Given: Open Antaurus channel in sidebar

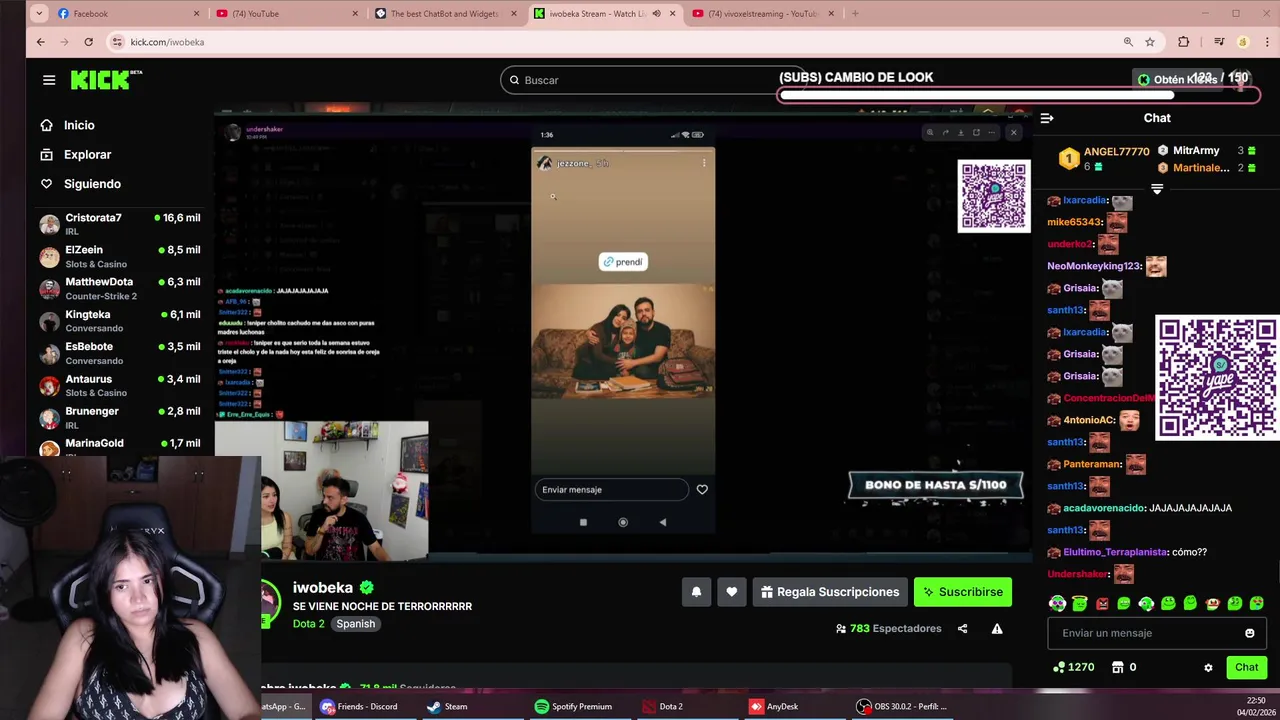Looking at the screenshot, I should [120, 385].
